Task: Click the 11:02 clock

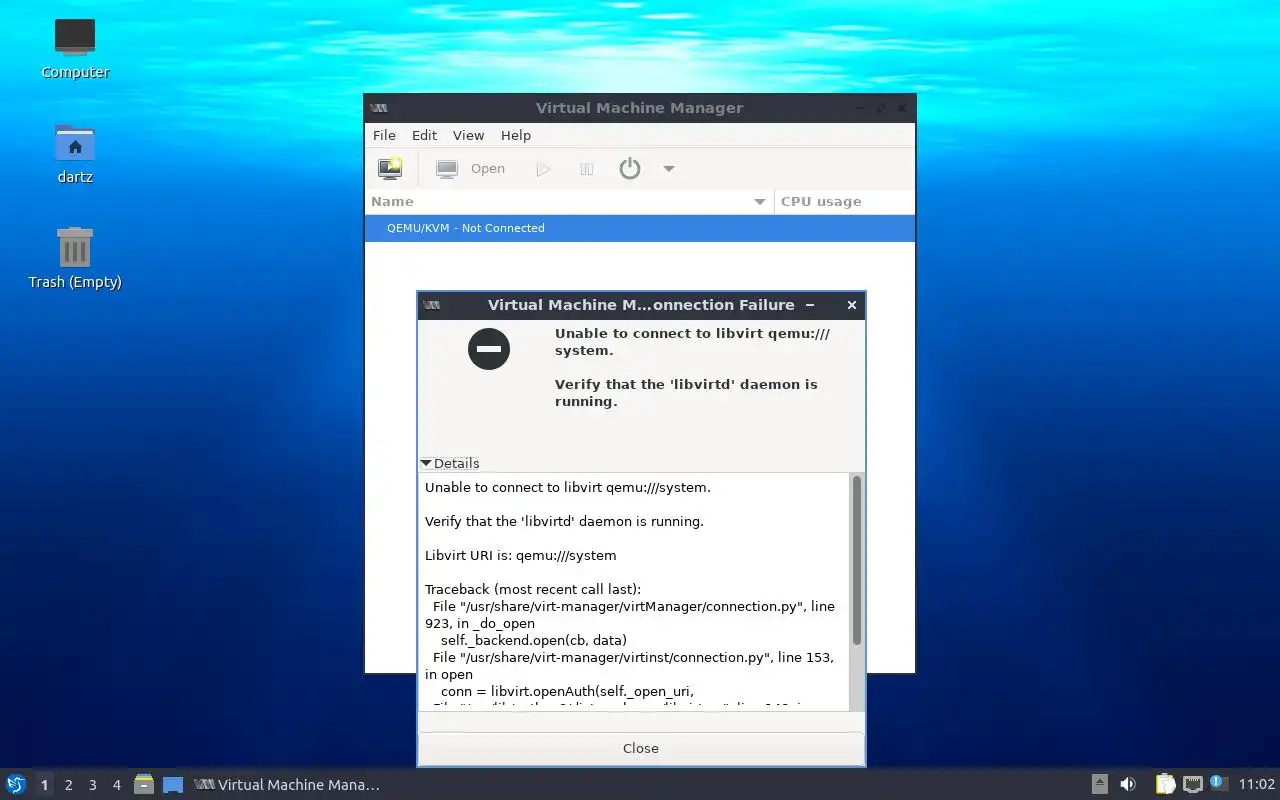Action: coord(1257,785)
